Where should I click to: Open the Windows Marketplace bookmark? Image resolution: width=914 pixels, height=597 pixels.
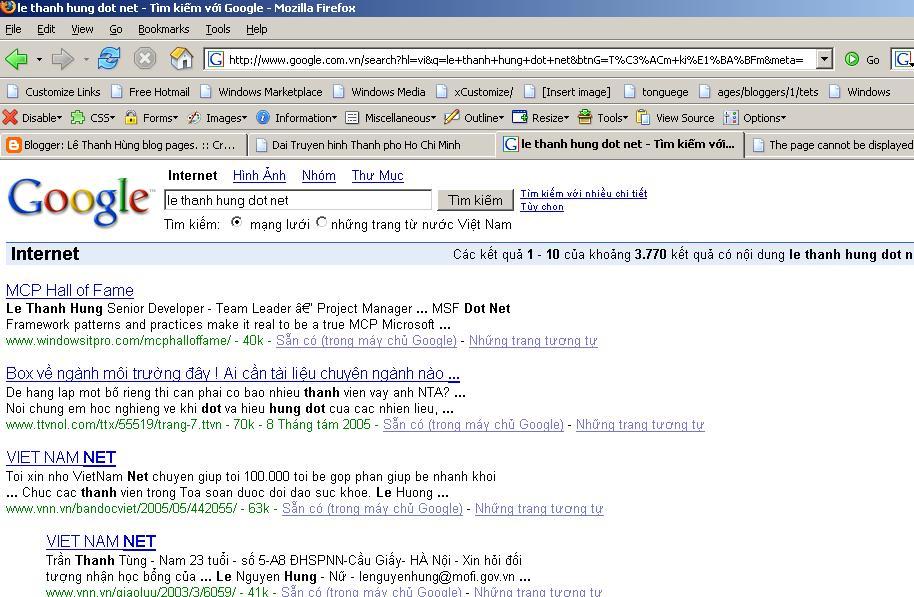tap(261, 92)
